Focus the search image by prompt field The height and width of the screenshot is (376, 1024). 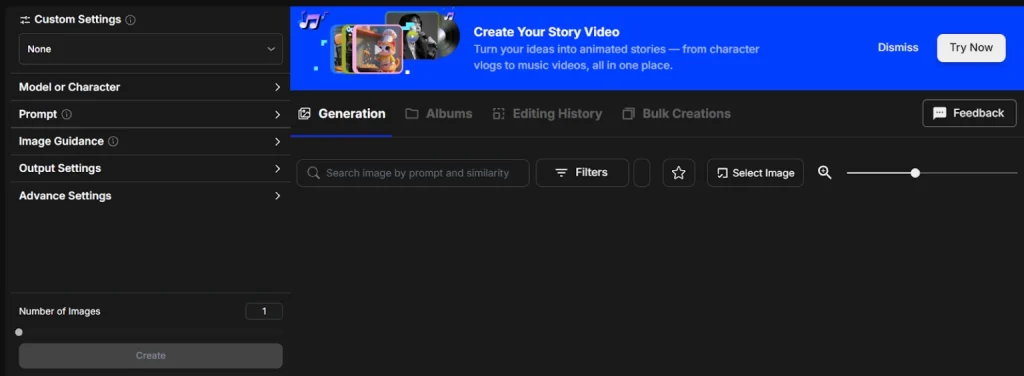(x=413, y=173)
